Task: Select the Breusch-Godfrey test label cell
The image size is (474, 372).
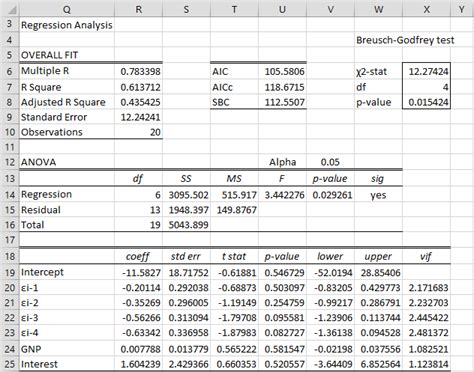Action: (405, 40)
